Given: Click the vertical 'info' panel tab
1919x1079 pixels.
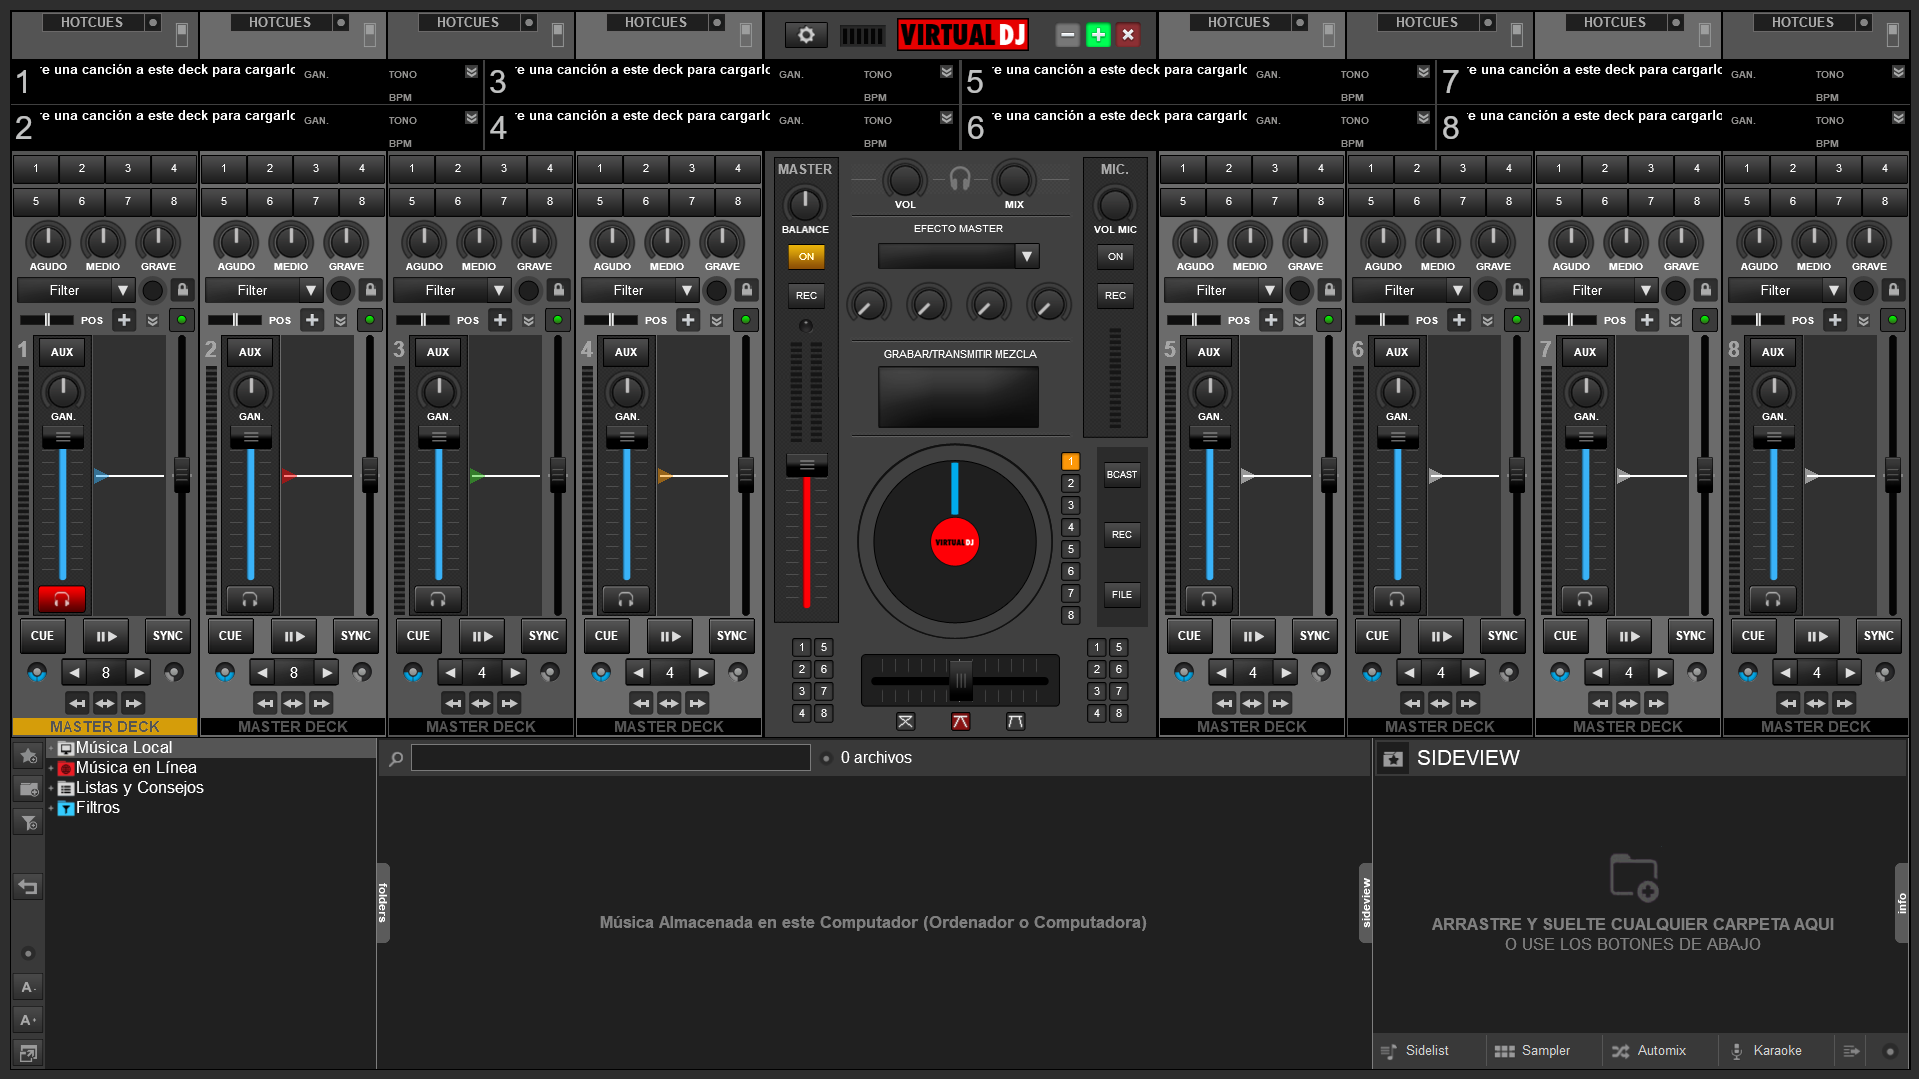Looking at the screenshot, I should click(1902, 902).
